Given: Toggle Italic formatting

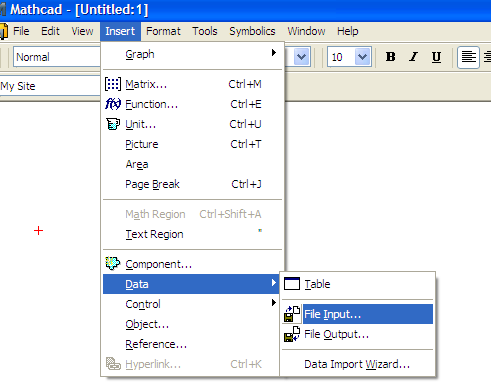Looking at the screenshot, I should 413,57.
